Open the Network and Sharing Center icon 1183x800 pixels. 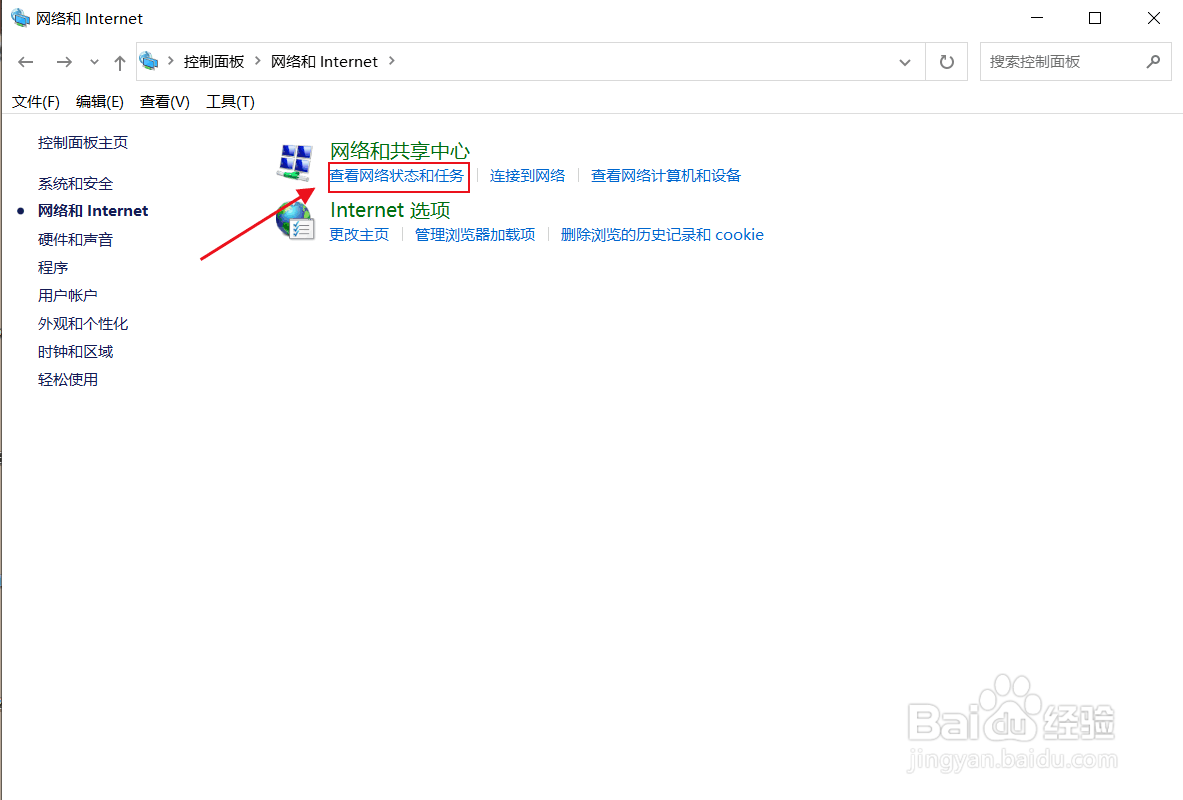tap(294, 161)
